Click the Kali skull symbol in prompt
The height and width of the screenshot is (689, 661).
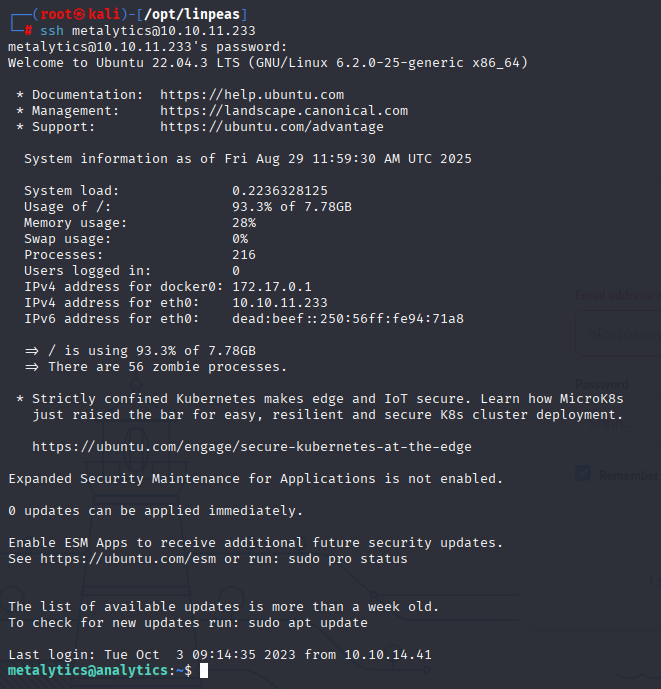(80, 15)
